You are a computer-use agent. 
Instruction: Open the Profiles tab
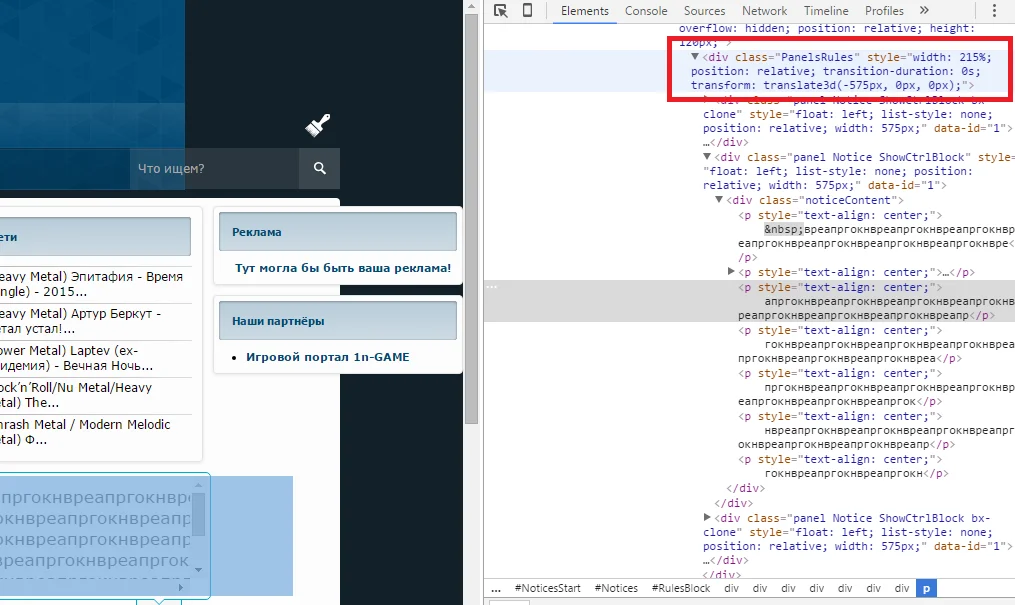pos(884,11)
